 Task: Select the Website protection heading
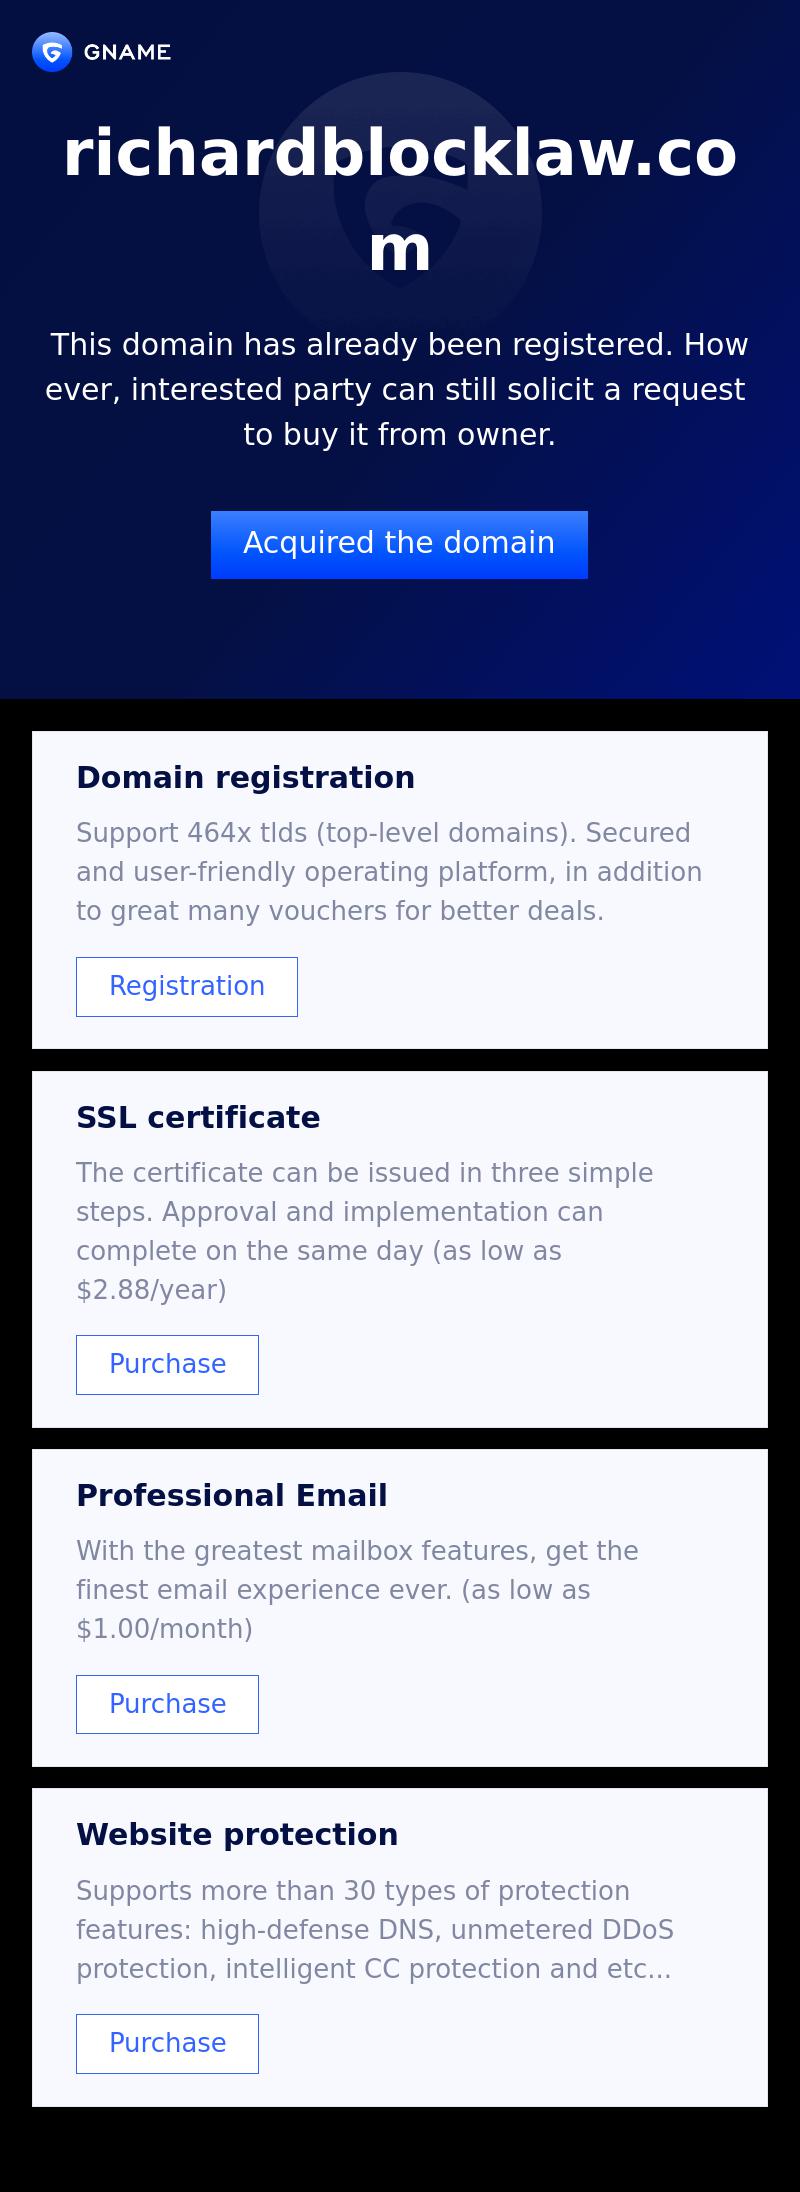pyautogui.click(x=237, y=1834)
